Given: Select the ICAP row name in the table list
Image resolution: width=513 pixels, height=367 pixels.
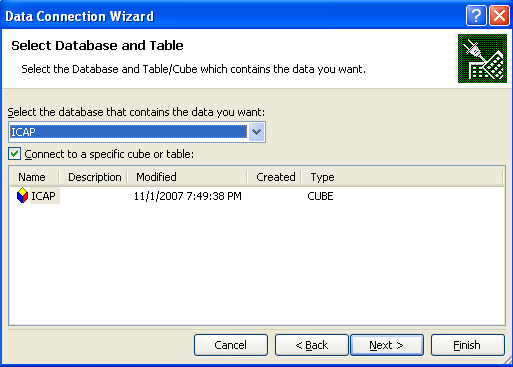Looking at the screenshot, I should [x=43, y=196].
